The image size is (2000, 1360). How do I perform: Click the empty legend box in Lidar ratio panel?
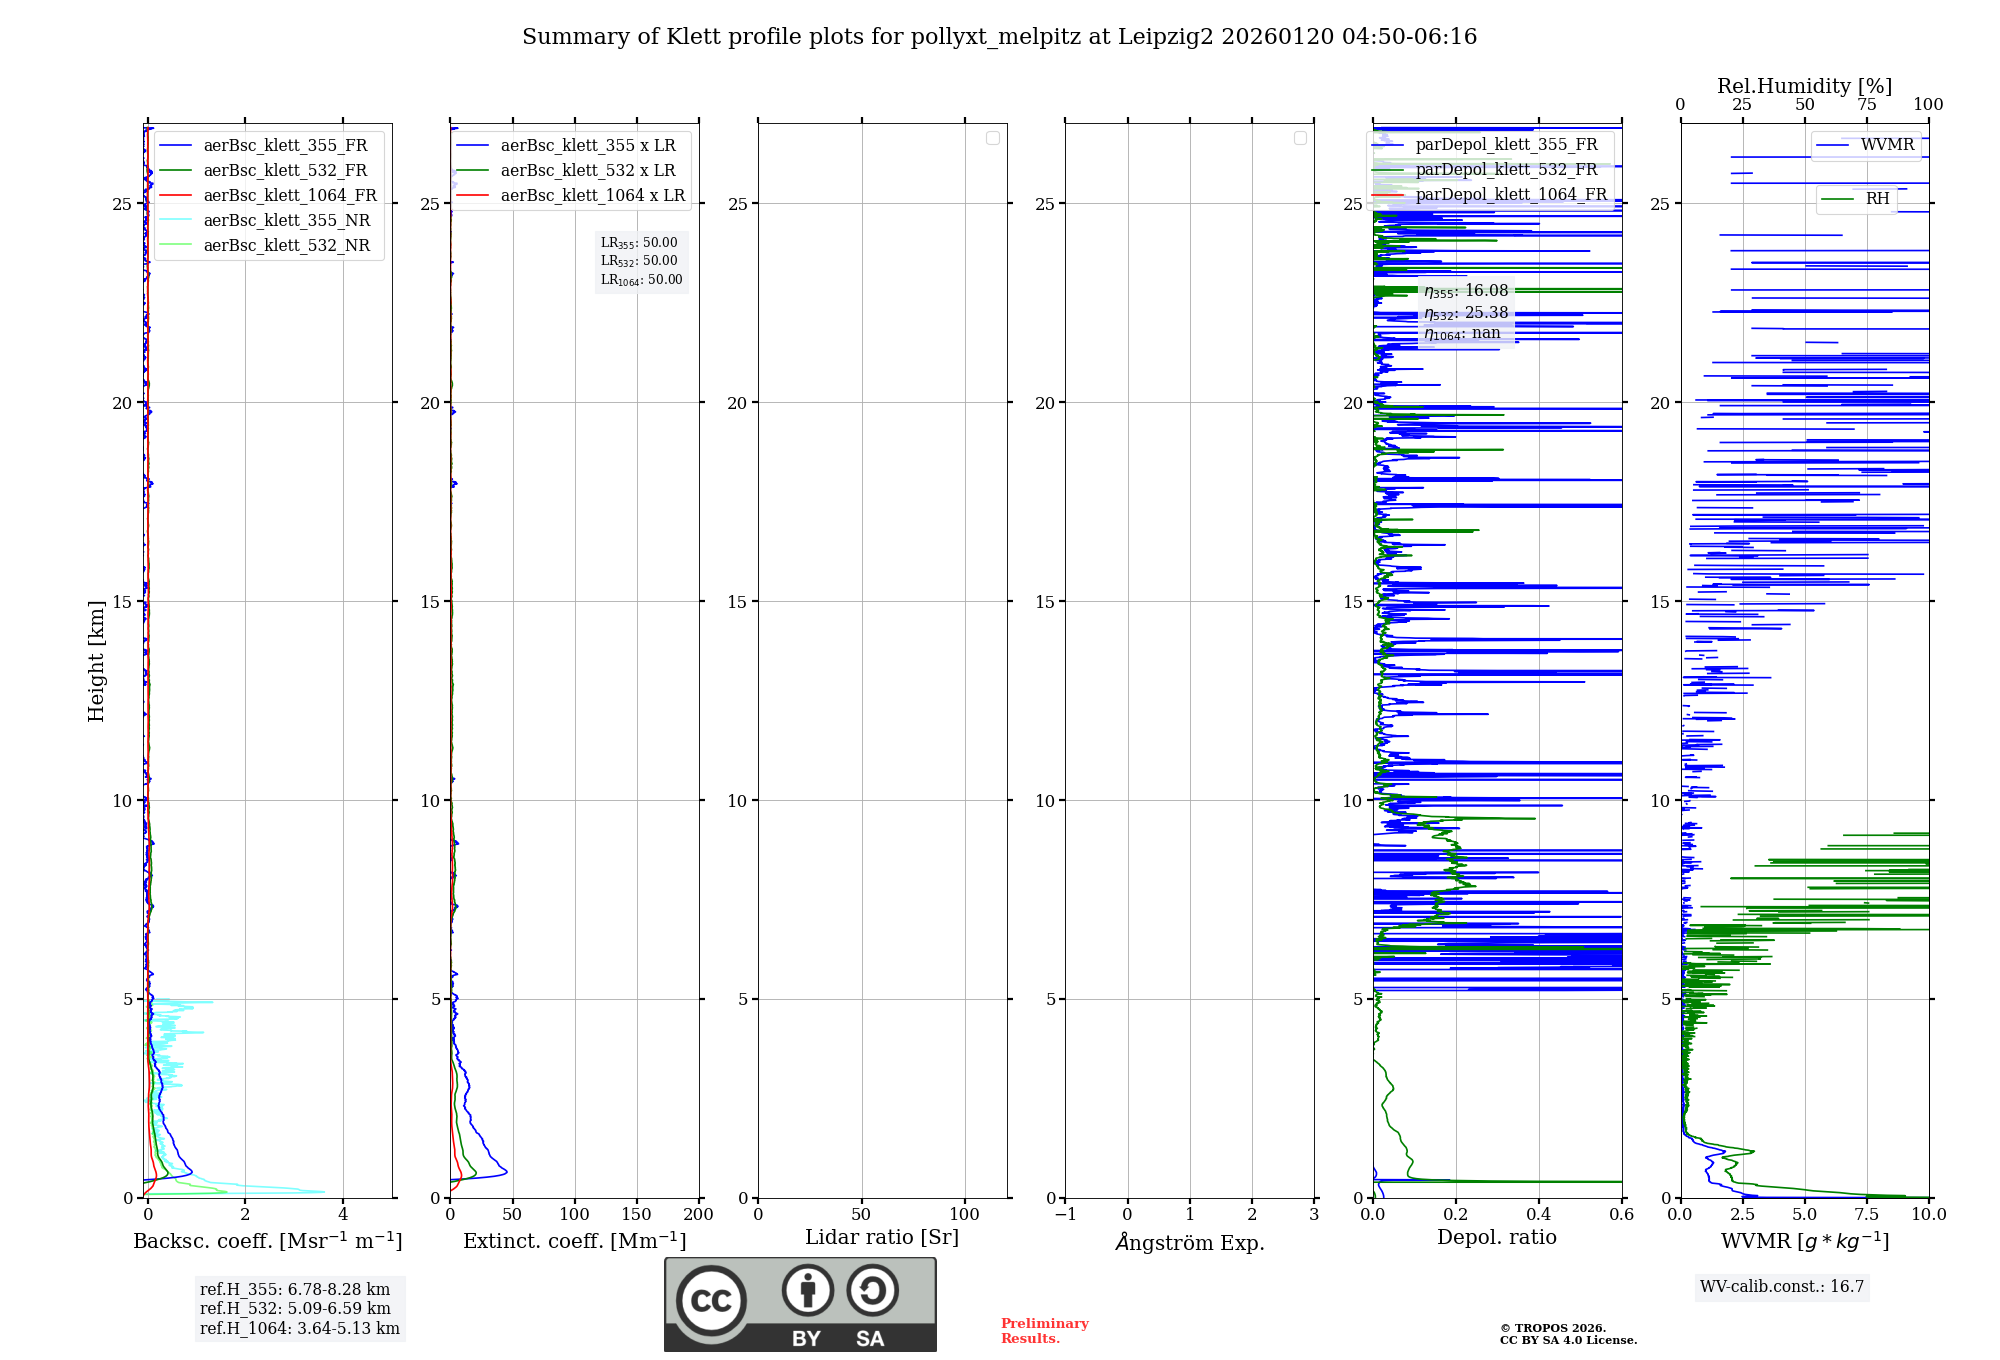pyautogui.click(x=992, y=138)
